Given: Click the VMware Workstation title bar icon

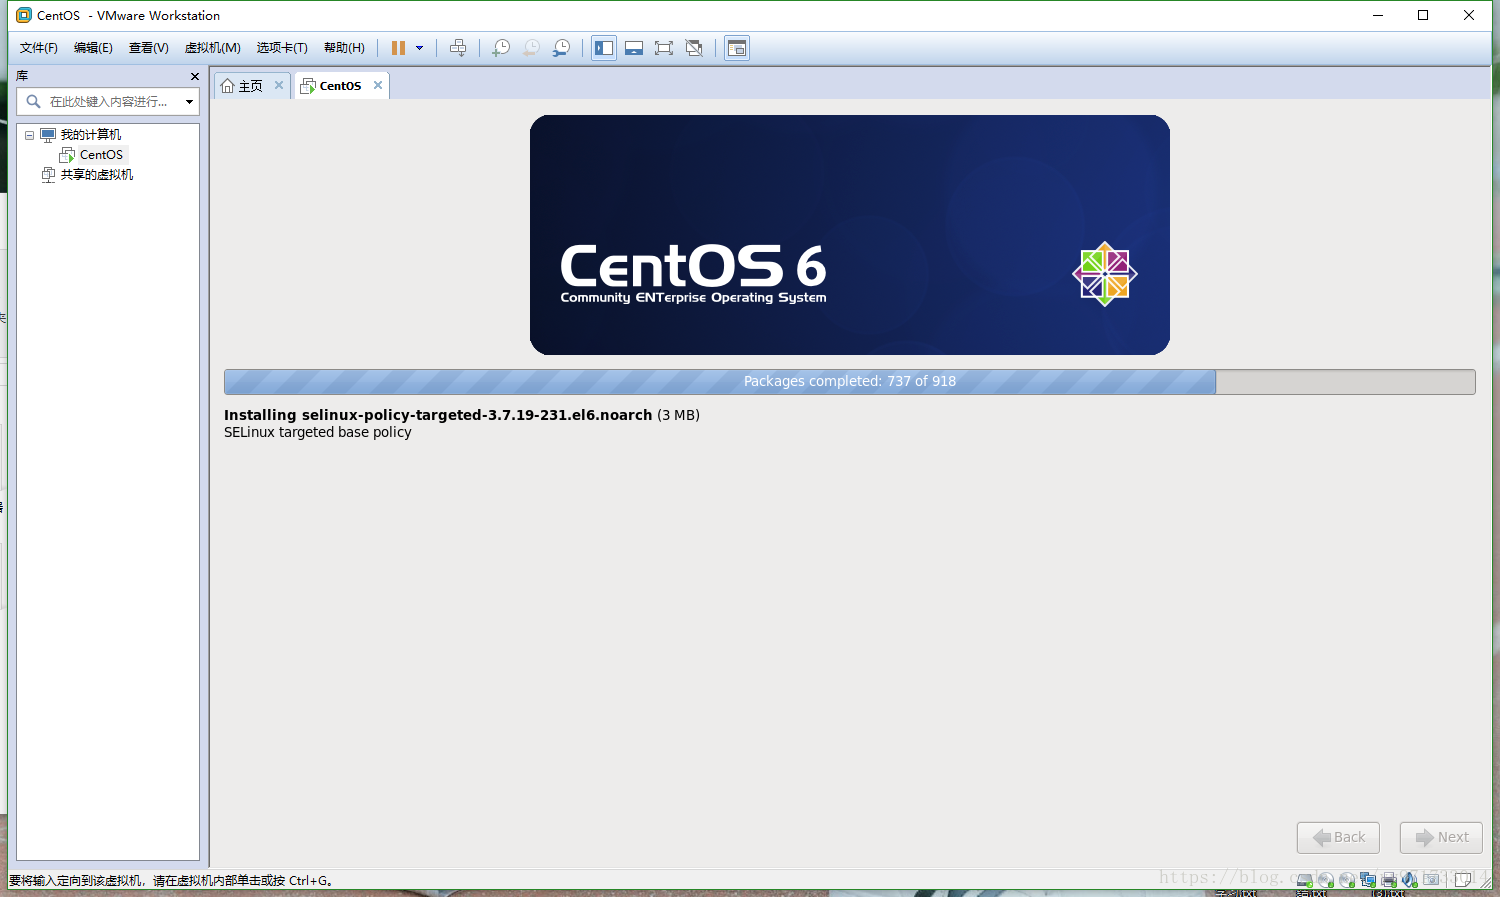Looking at the screenshot, I should click(24, 15).
